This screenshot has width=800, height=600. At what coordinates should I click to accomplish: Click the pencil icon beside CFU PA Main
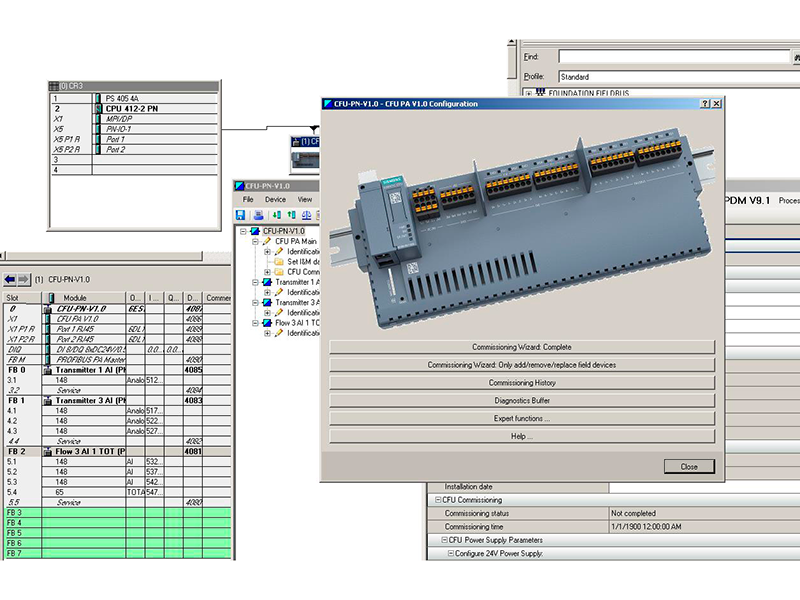(x=267, y=241)
